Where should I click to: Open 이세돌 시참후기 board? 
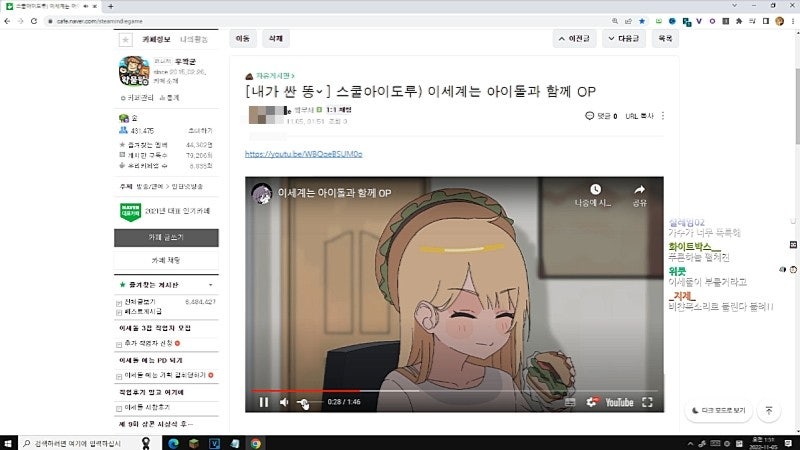(147, 407)
